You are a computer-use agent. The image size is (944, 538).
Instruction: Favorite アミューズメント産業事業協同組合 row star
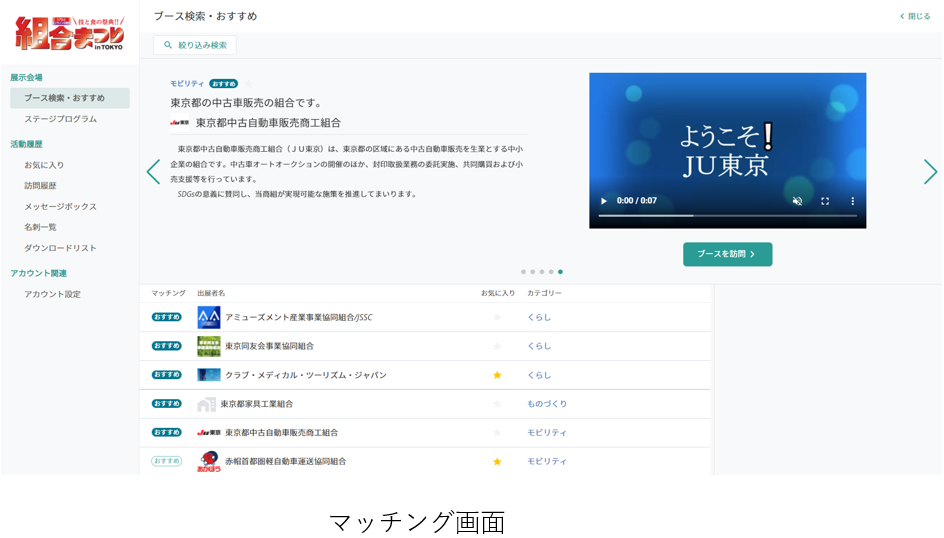[x=497, y=317]
